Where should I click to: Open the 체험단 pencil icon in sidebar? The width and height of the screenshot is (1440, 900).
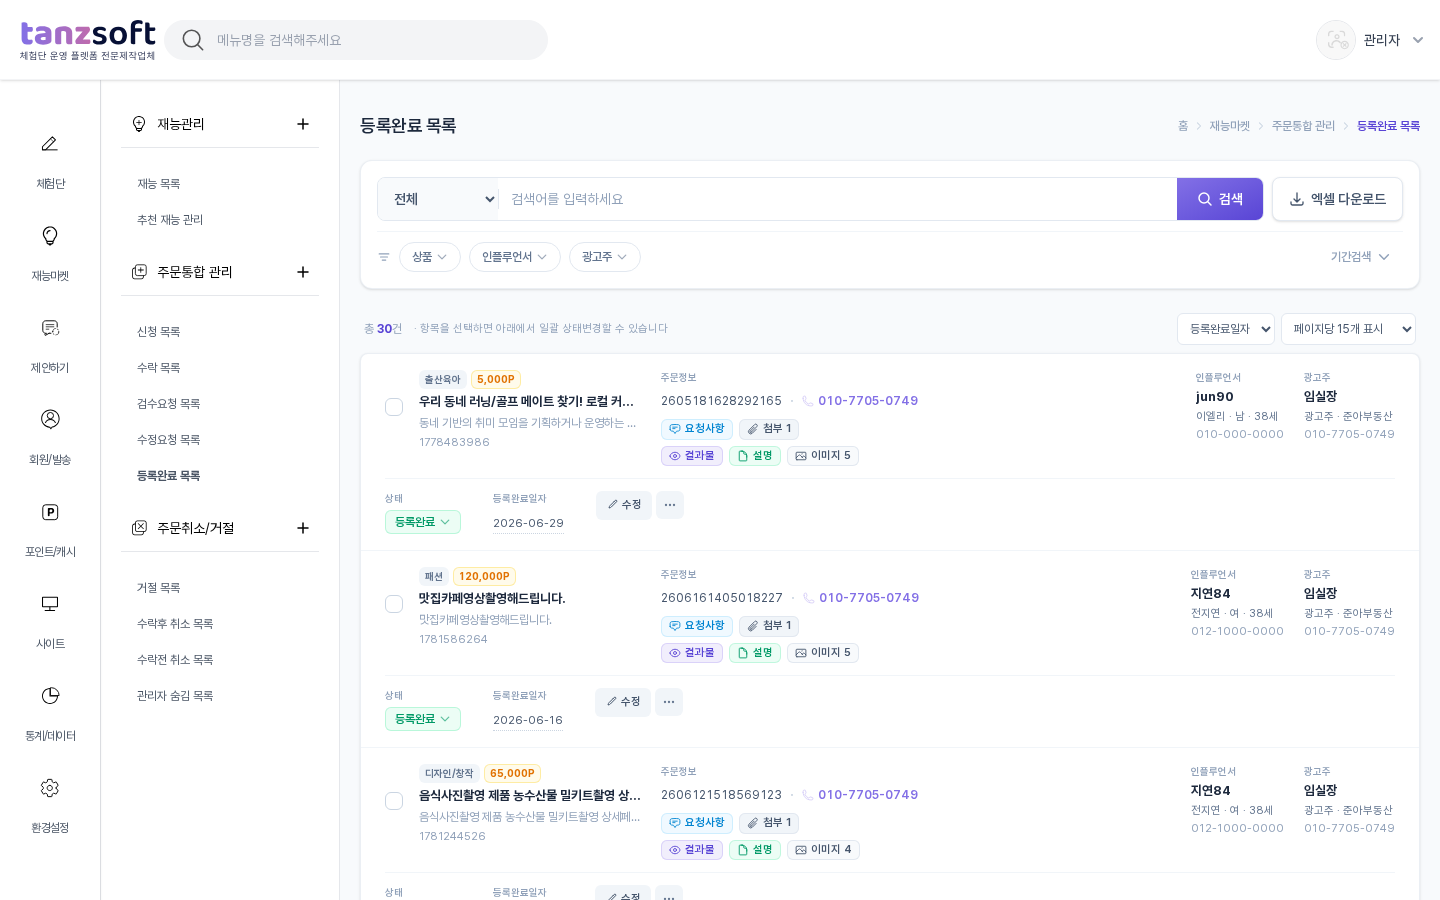tap(50, 144)
